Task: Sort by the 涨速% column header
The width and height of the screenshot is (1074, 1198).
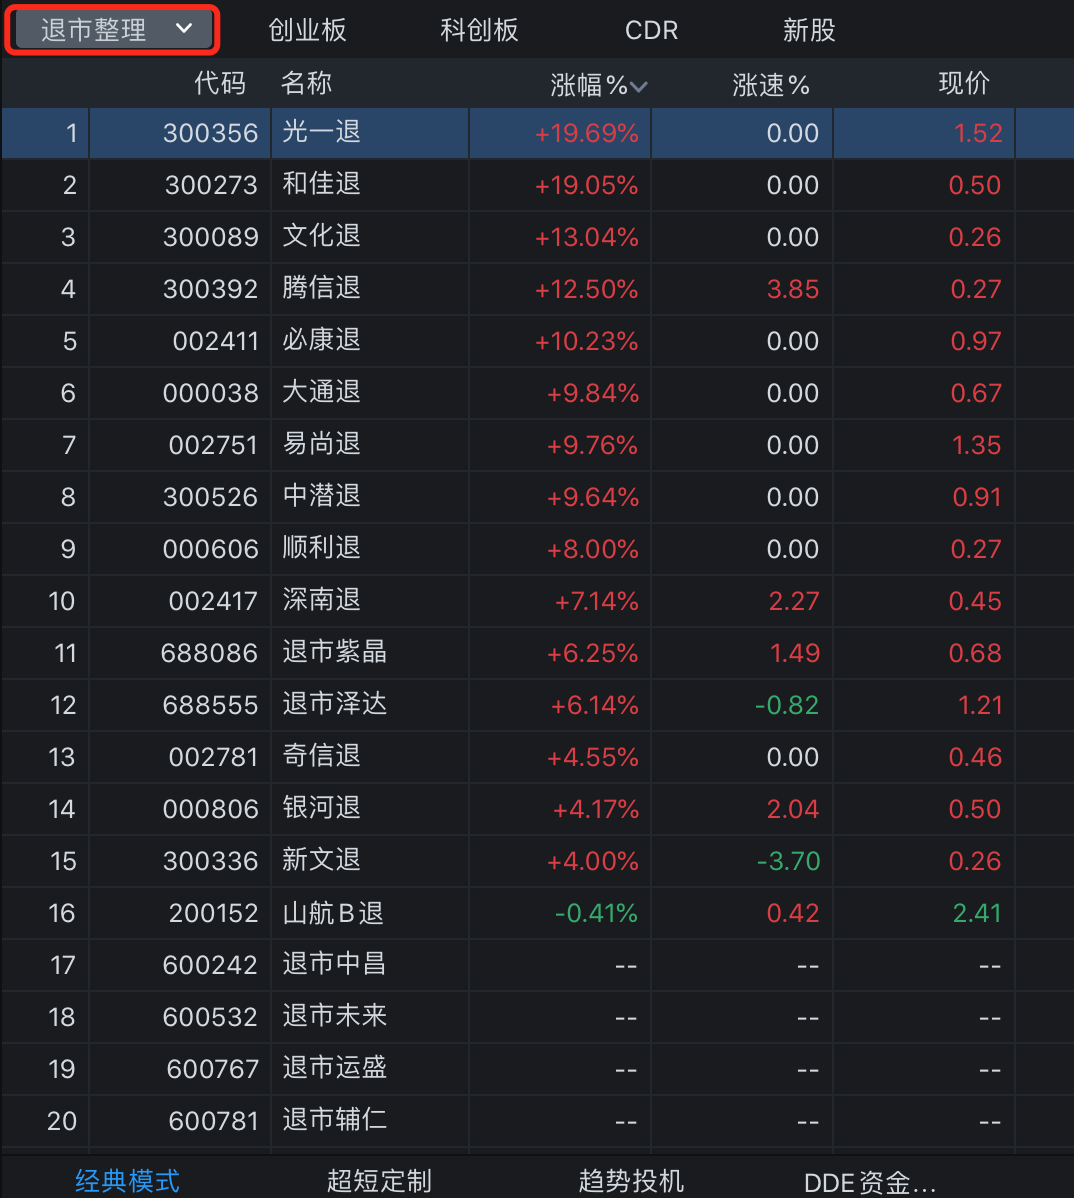Action: 770,85
